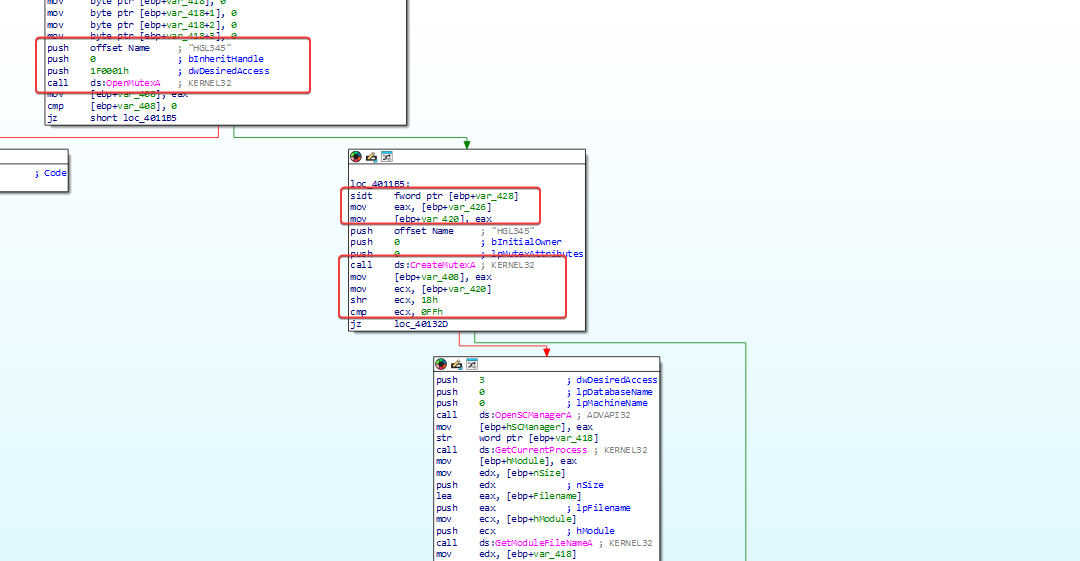
Task: Select the OpenMutexA call name
Action: coord(133,83)
